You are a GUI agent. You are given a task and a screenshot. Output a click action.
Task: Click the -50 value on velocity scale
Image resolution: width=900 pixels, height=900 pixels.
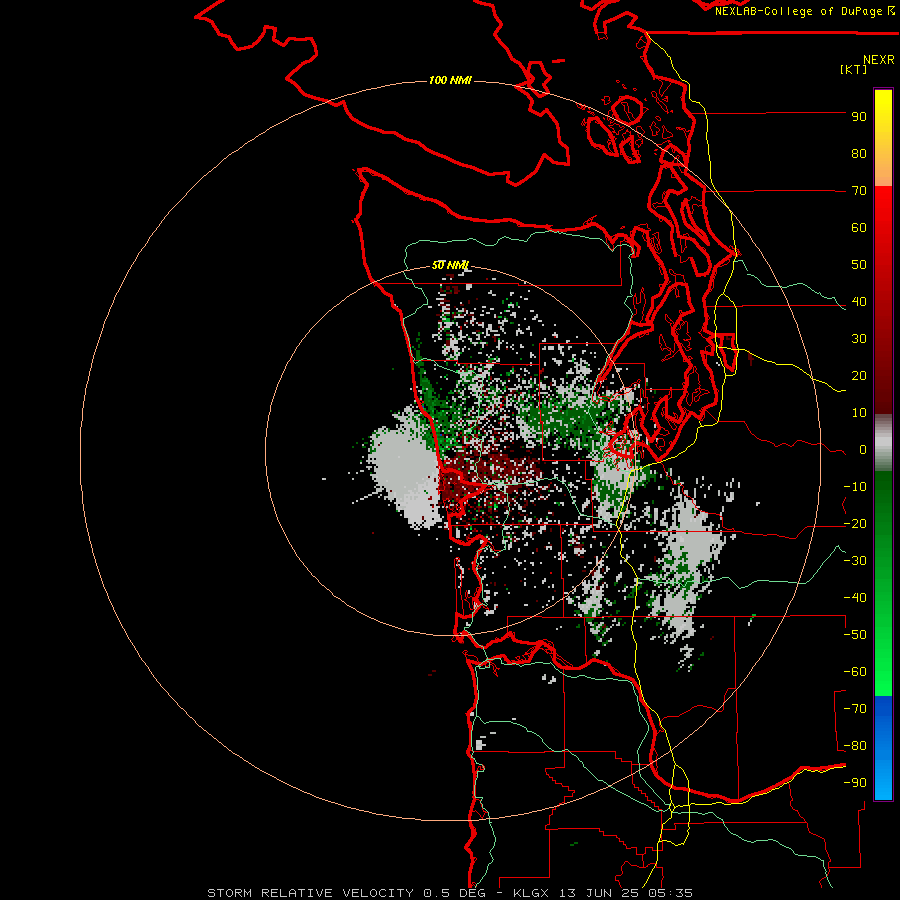(x=855, y=635)
